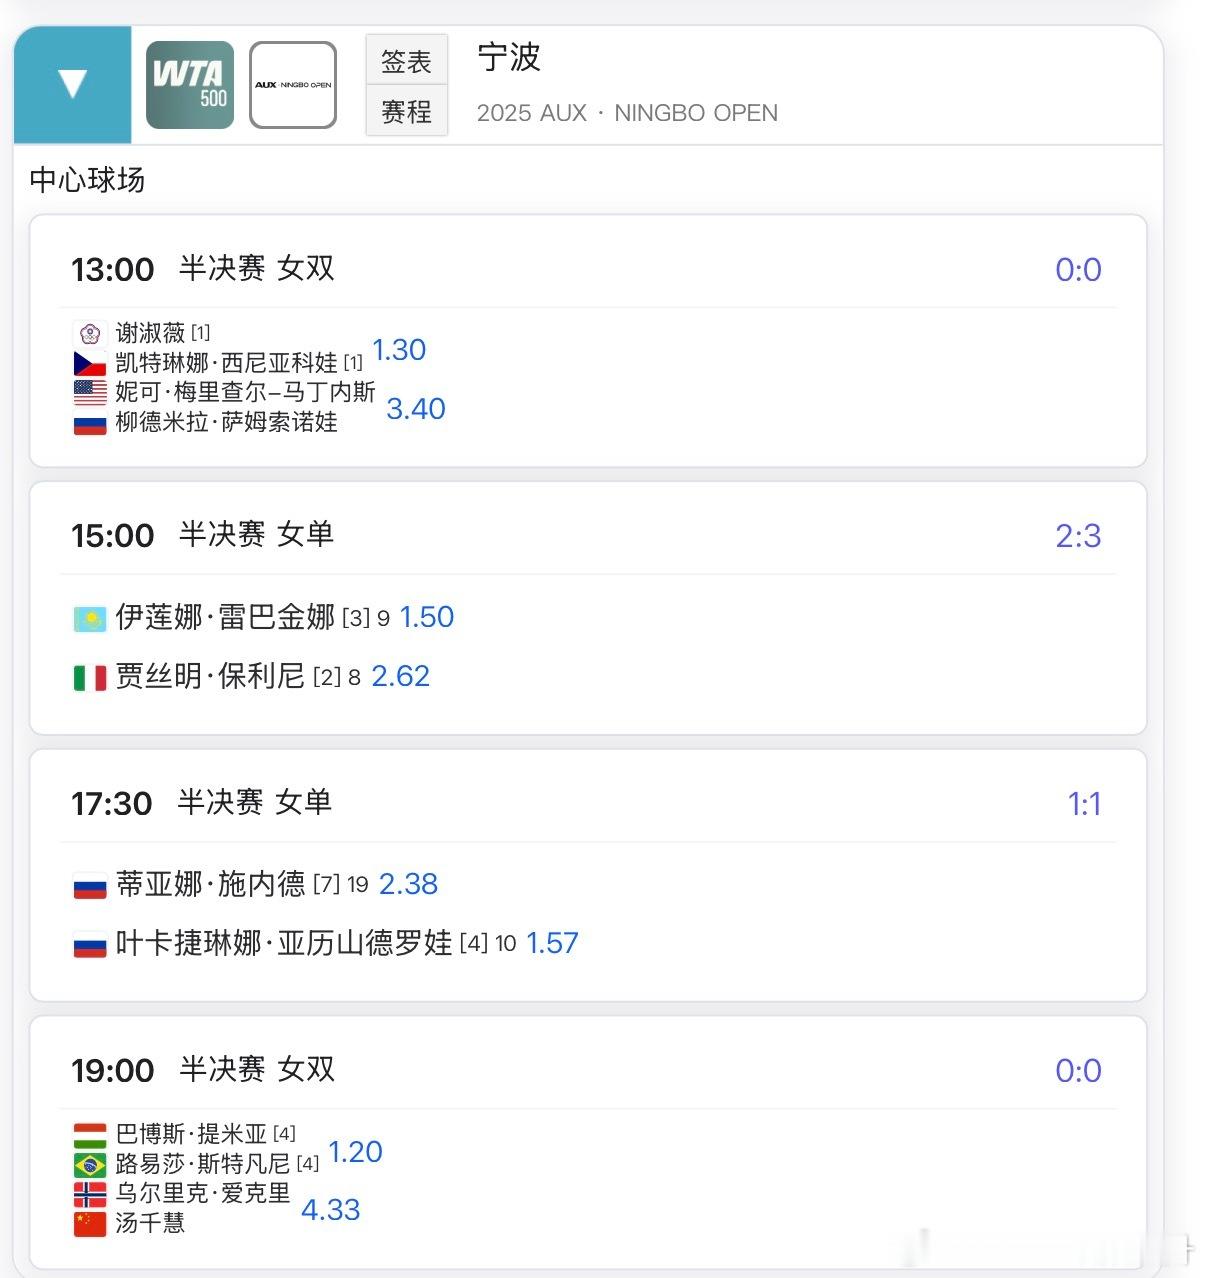Click the Brazil flag beside 路易莎·斯特凡尼

(90, 1165)
